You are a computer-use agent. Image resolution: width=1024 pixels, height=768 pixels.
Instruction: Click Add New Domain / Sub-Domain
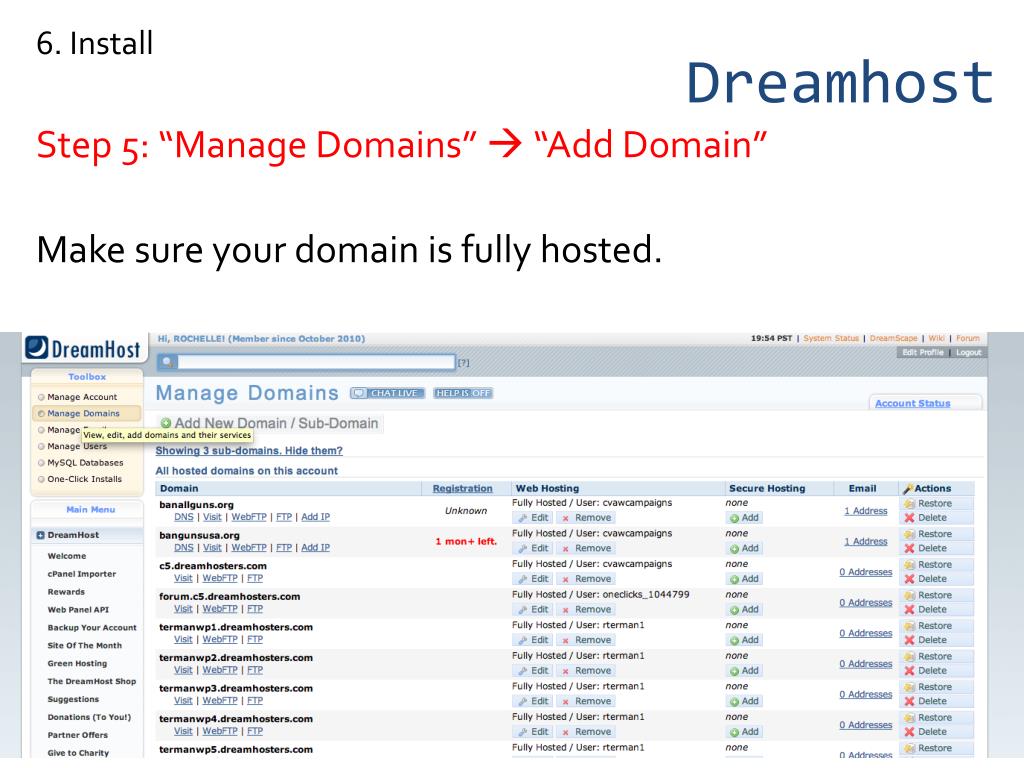276,423
